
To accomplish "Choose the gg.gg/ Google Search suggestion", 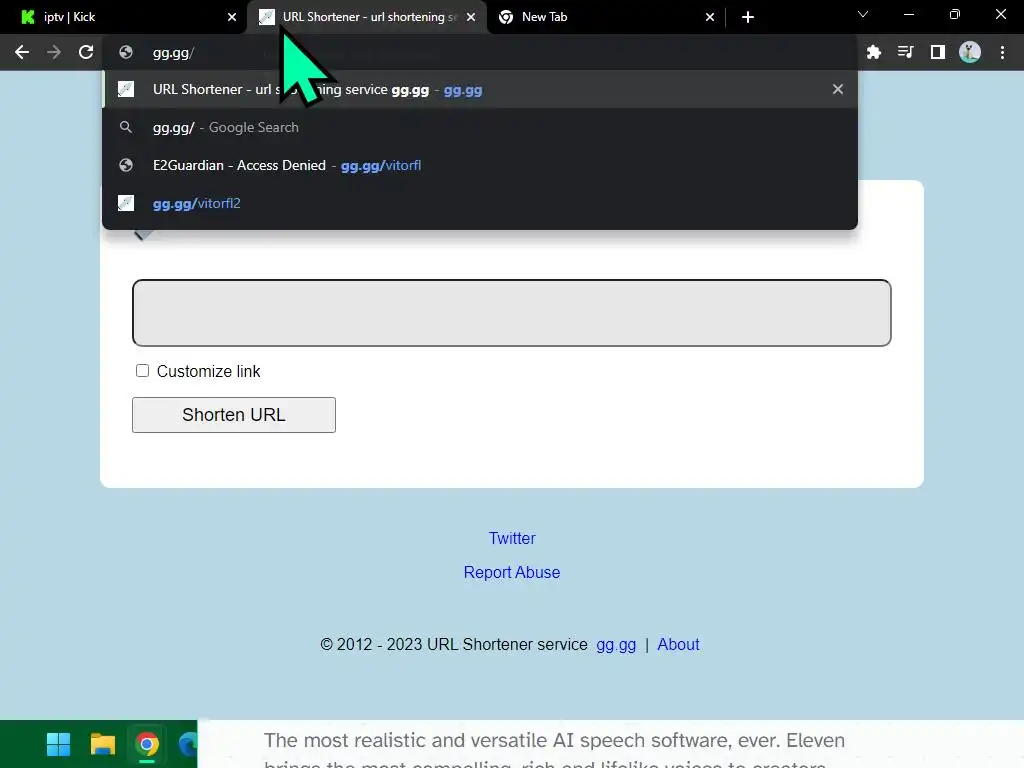I will [x=480, y=127].
